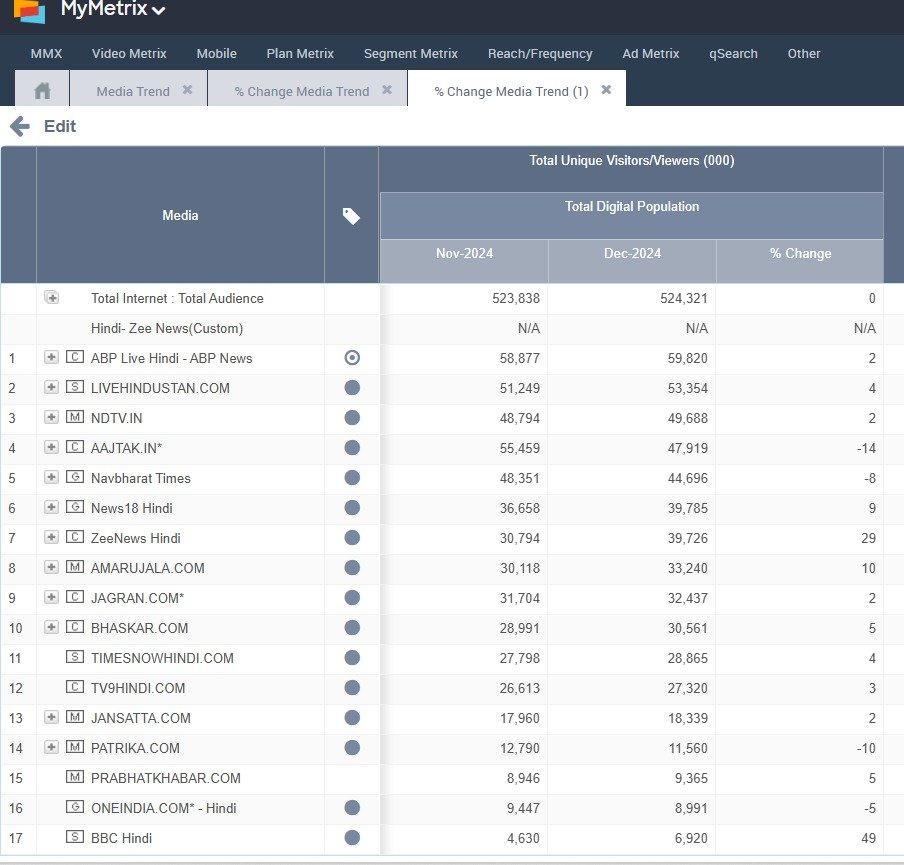The image size is (904, 865).
Task: Toggle the tag dot for ZeeNews Hindi
Action: point(352,537)
